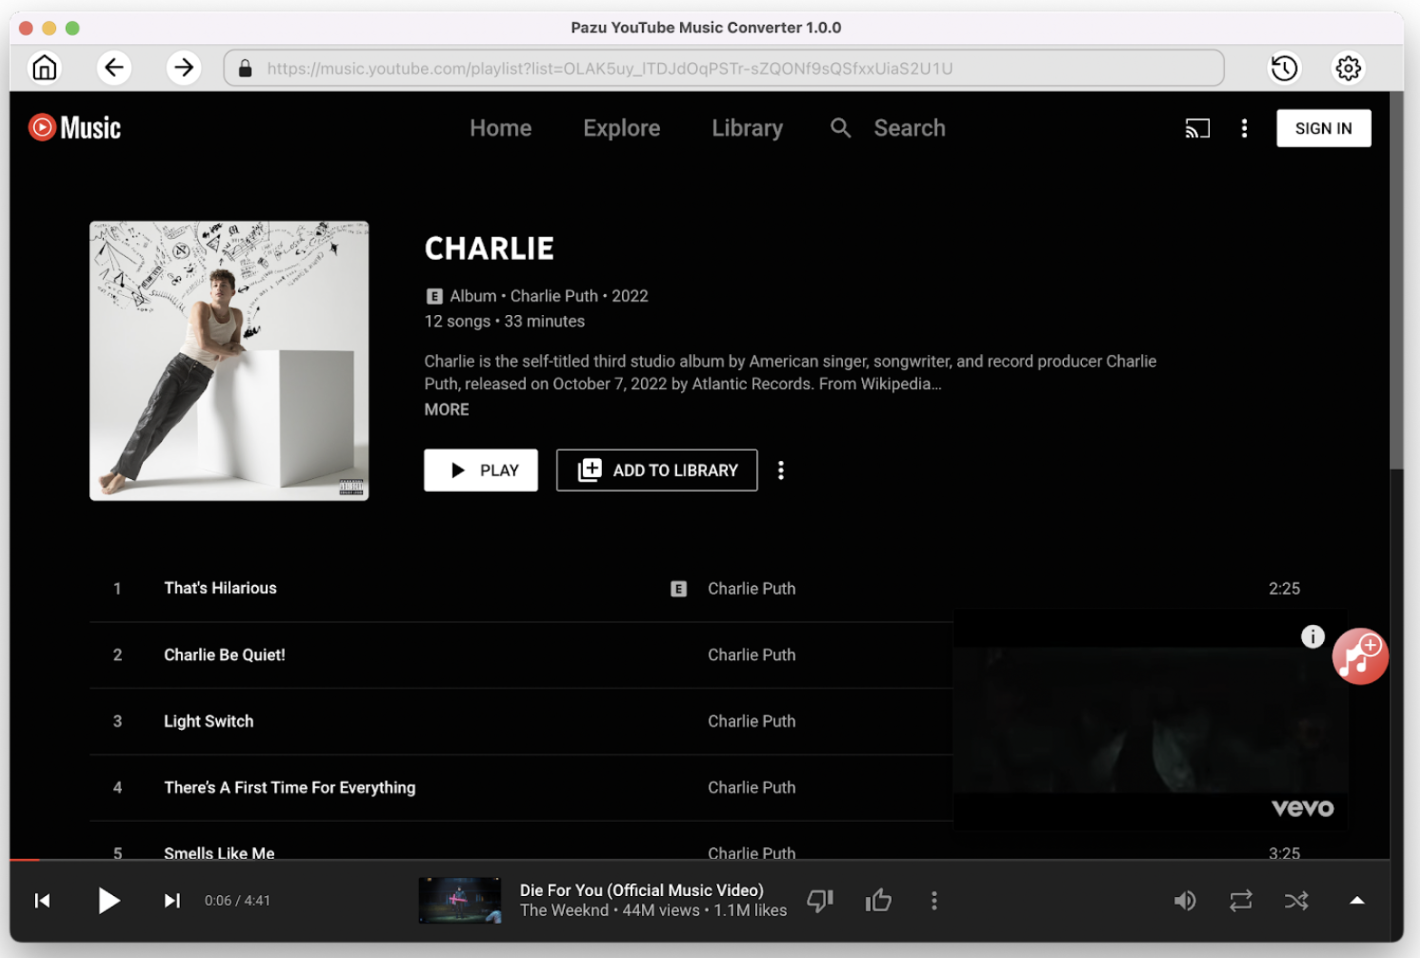Viewport: 1420px width, 958px height.
Task: Select the track Light Switch
Action: [x=208, y=721]
